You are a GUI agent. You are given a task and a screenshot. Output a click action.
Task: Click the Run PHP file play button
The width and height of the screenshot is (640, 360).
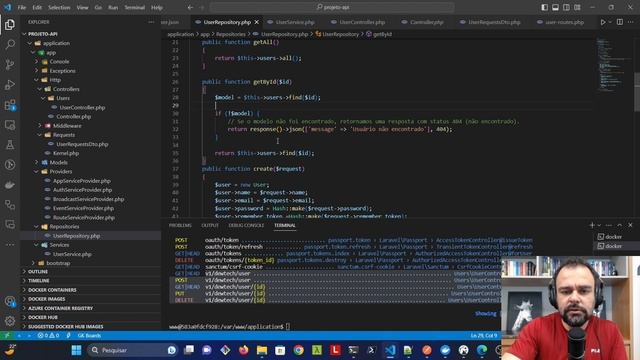pos(603,22)
